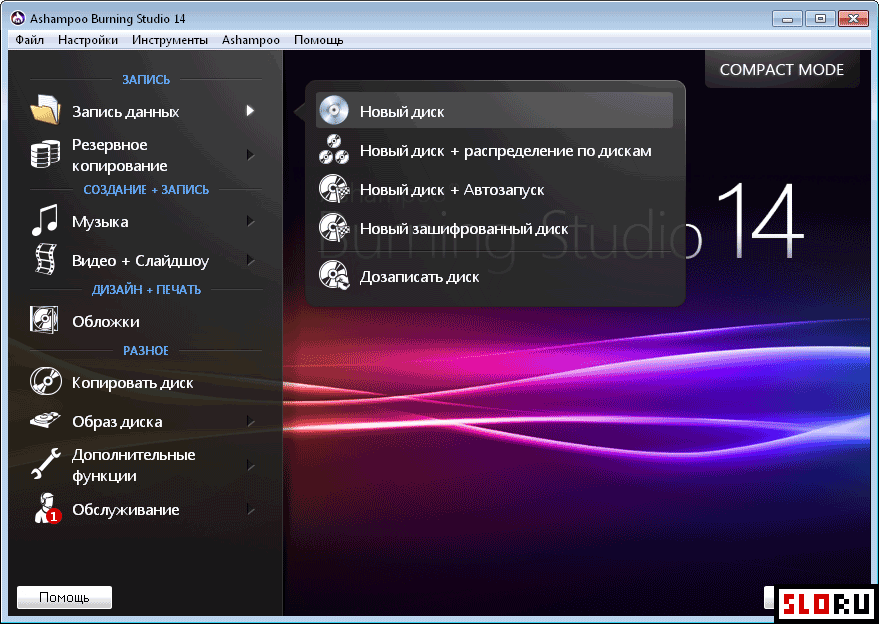Screen dimensions: 879x624
Task: Click the technician icon for Обслуживание
Action: (x=47, y=509)
